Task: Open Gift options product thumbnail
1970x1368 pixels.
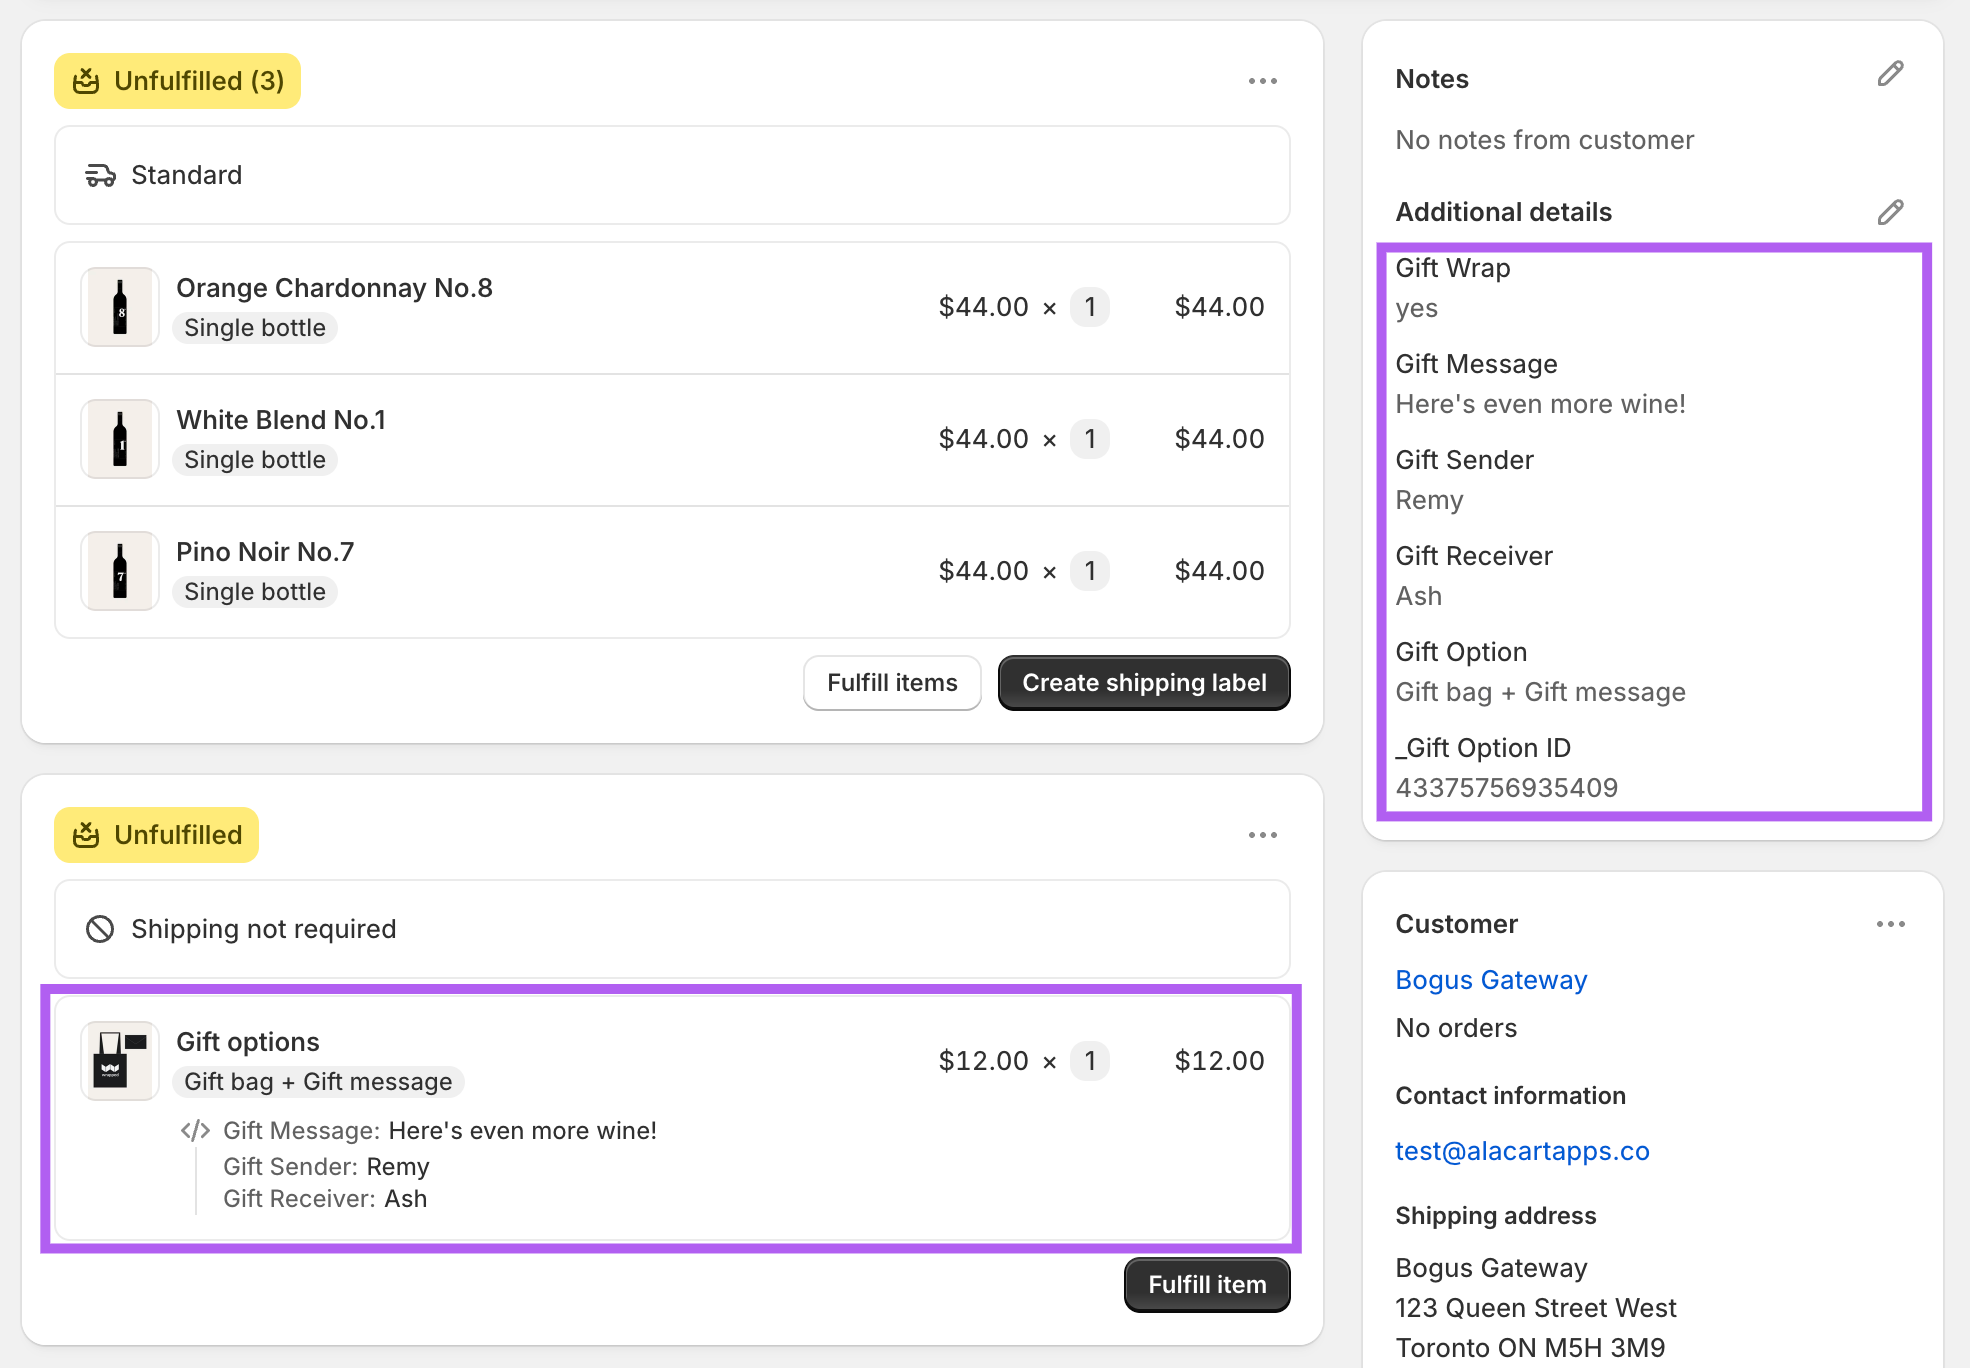Action: pos(120,1061)
